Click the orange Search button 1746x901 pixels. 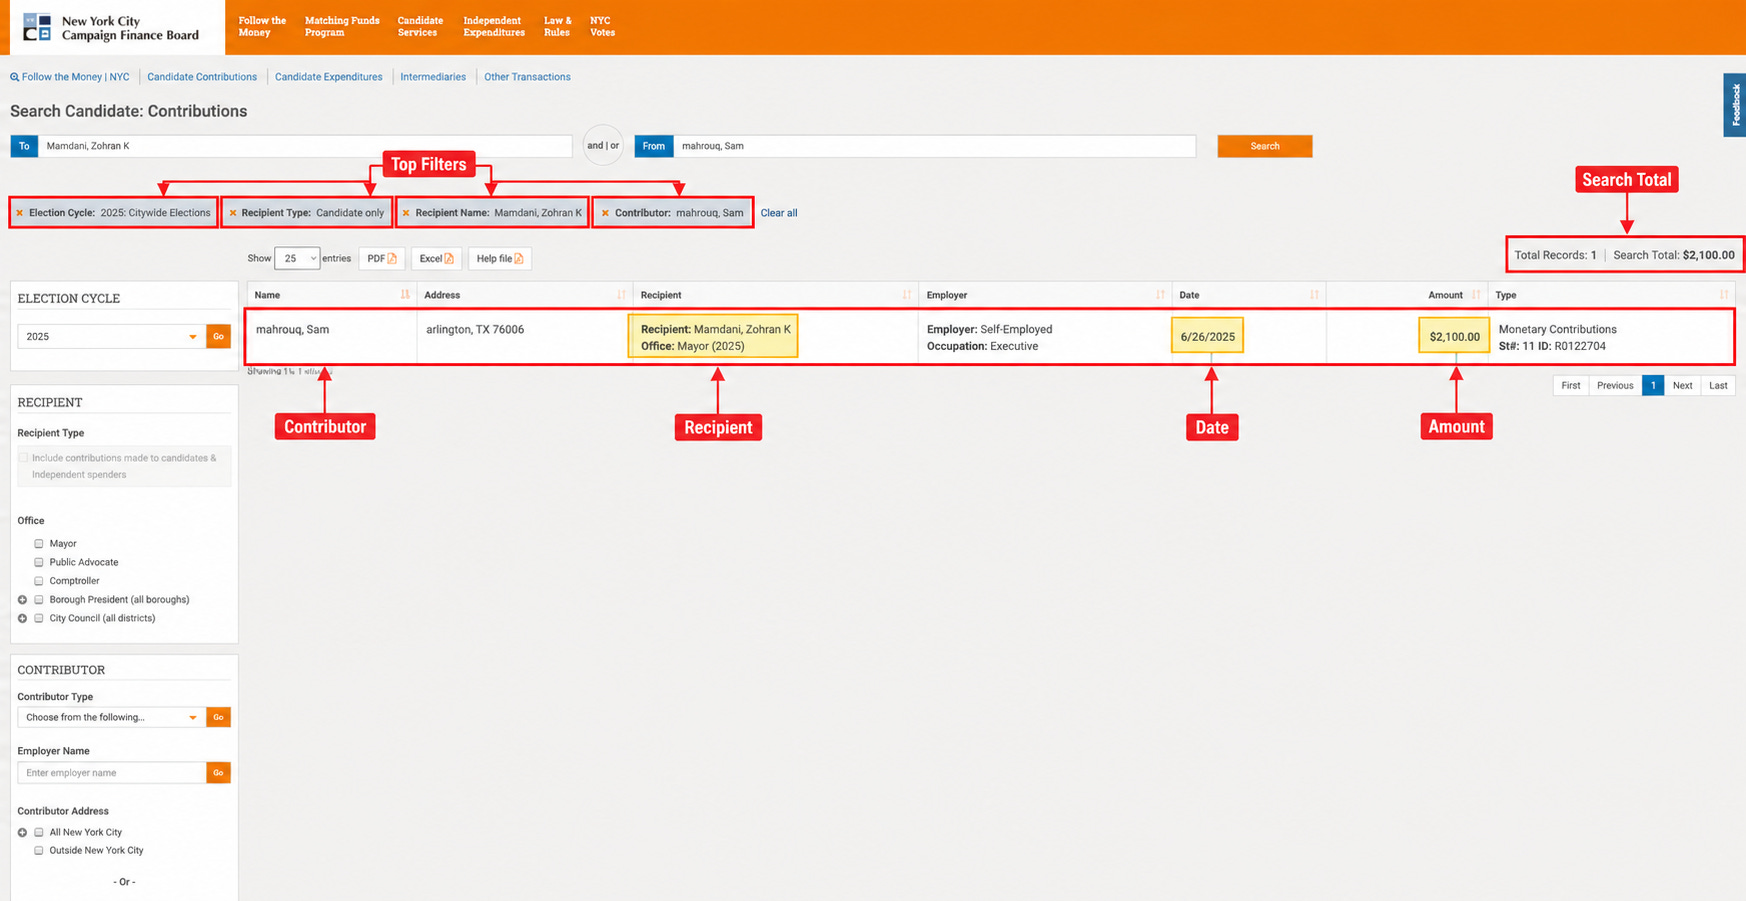point(1265,146)
